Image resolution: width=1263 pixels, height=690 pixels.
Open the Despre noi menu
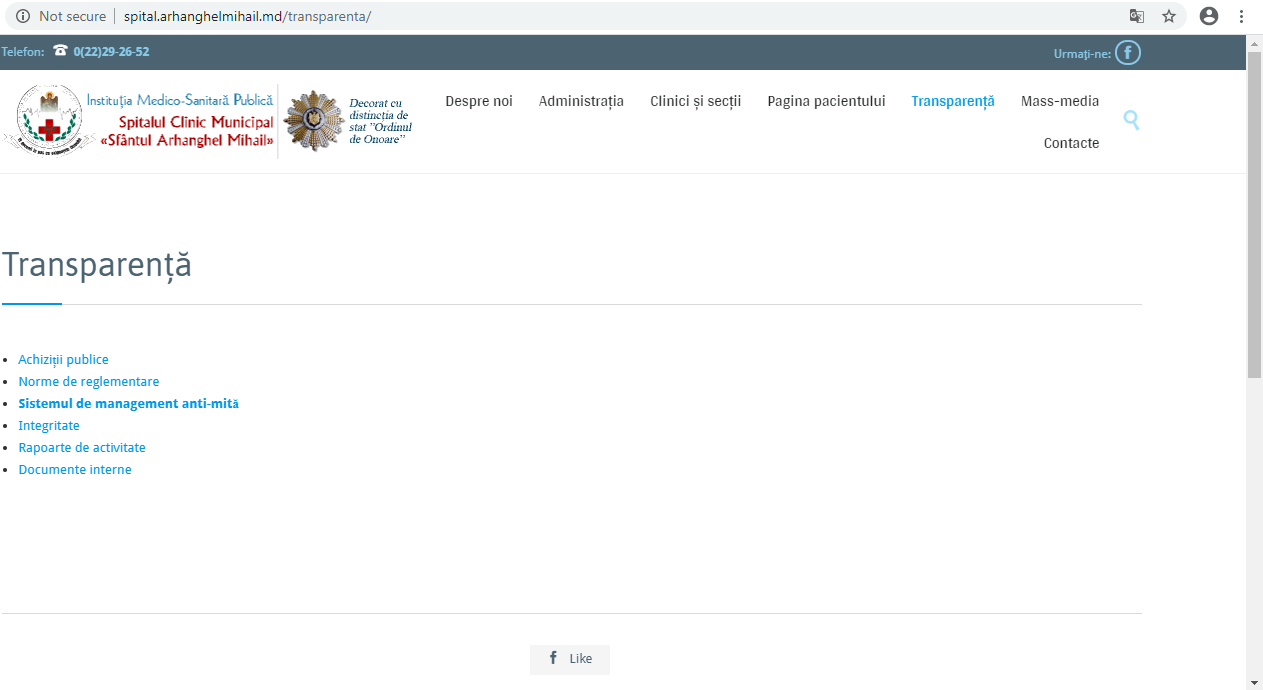point(478,101)
